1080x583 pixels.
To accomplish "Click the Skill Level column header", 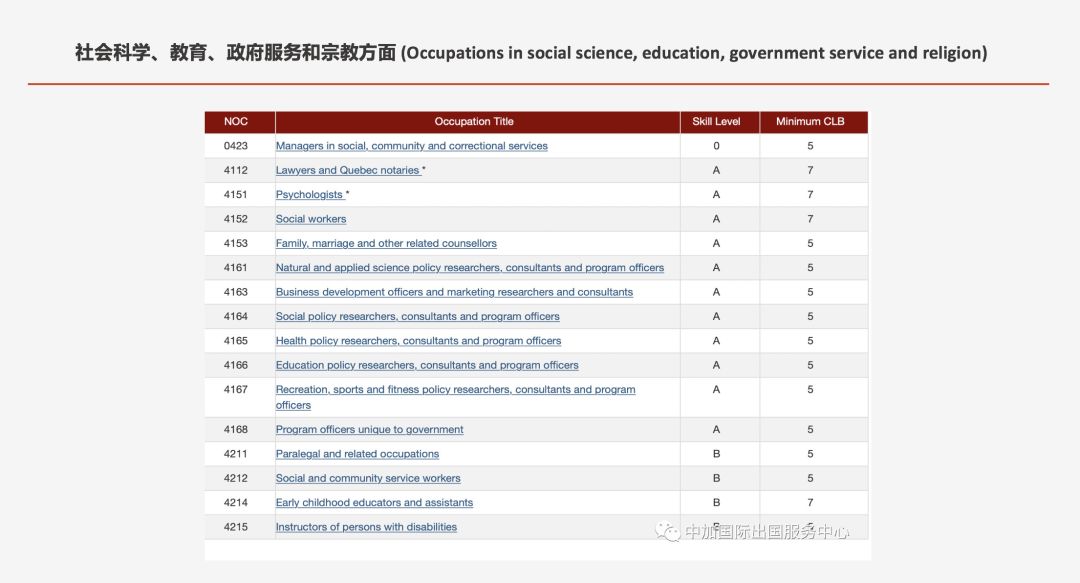I will click(x=716, y=122).
